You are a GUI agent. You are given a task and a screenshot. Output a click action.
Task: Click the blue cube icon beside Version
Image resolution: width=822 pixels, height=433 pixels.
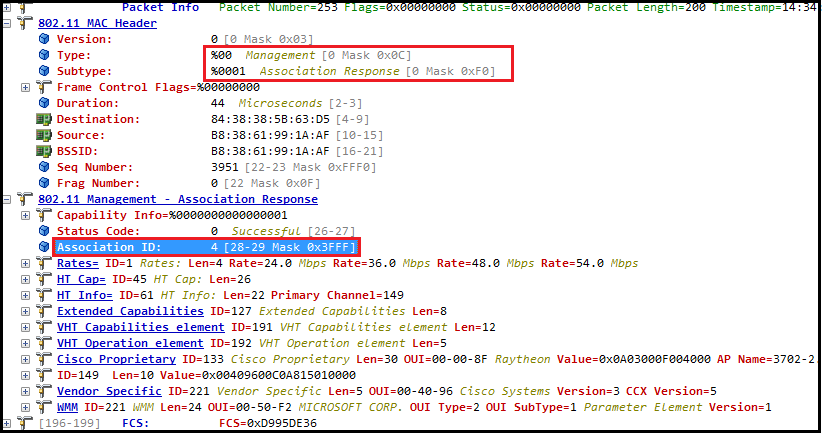pyautogui.click(x=44, y=39)
